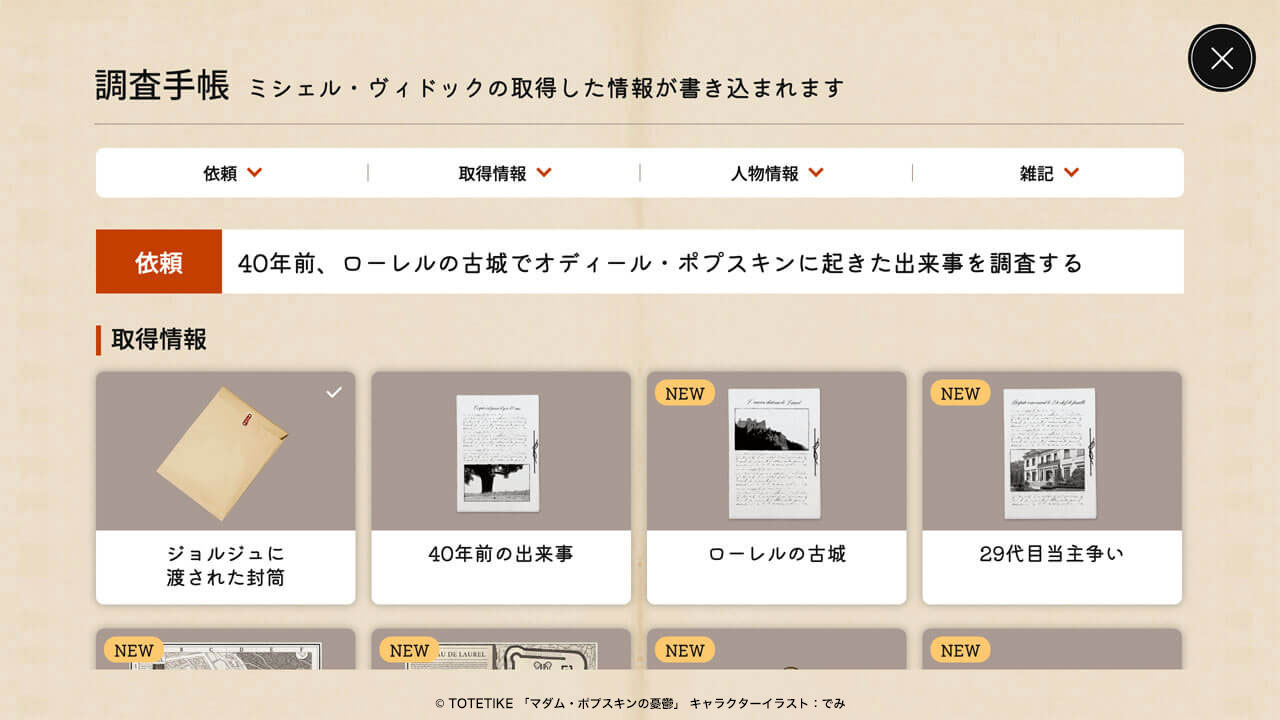Open the envelope icon card image
This screenshot has height=720, width=1280.
222,453
